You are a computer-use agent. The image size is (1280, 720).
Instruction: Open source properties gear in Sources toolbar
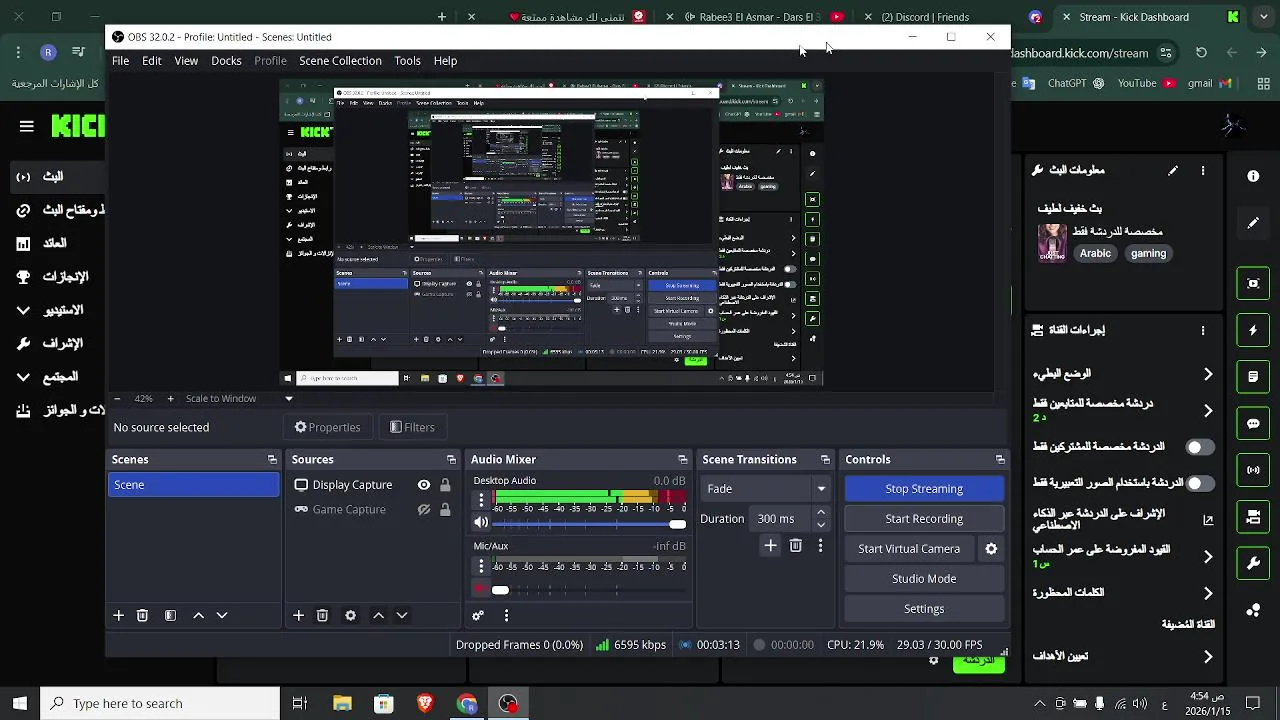pos(350,615)
